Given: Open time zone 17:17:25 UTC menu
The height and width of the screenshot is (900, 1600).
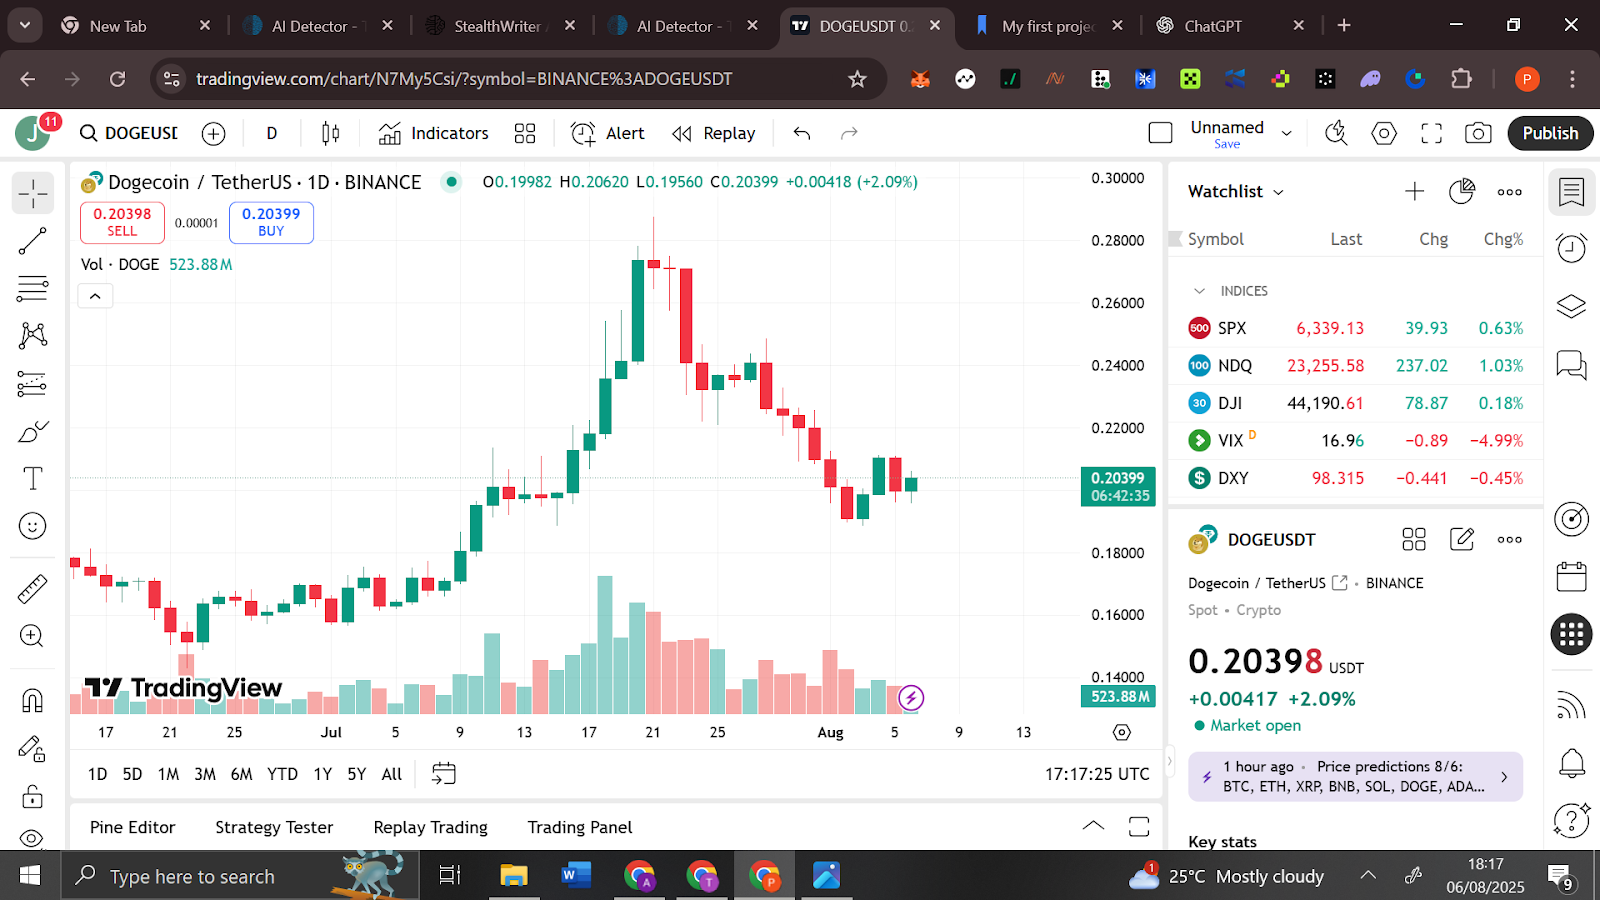Looking at the screenshot, I should (1097, 774).
